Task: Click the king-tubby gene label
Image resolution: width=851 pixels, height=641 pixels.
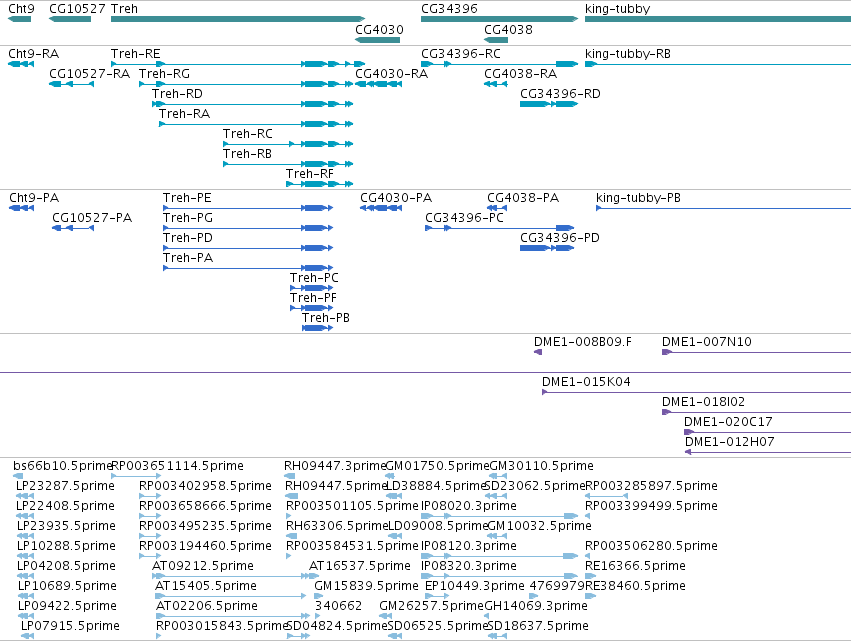Action: pyautogui.click(x=617, y=9)
